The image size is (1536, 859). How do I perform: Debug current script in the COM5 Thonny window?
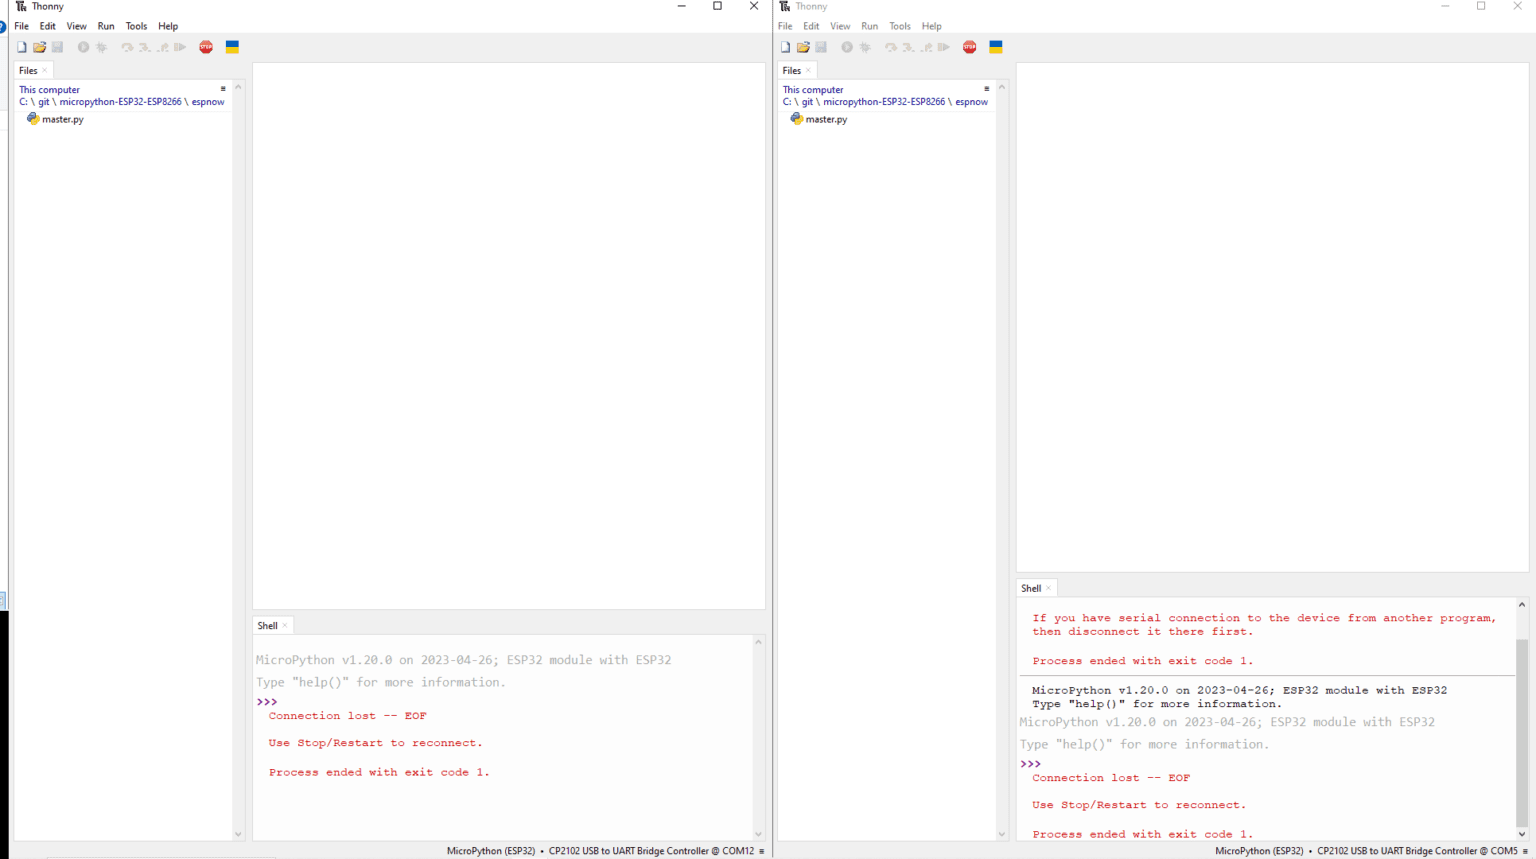pos(866,47)
